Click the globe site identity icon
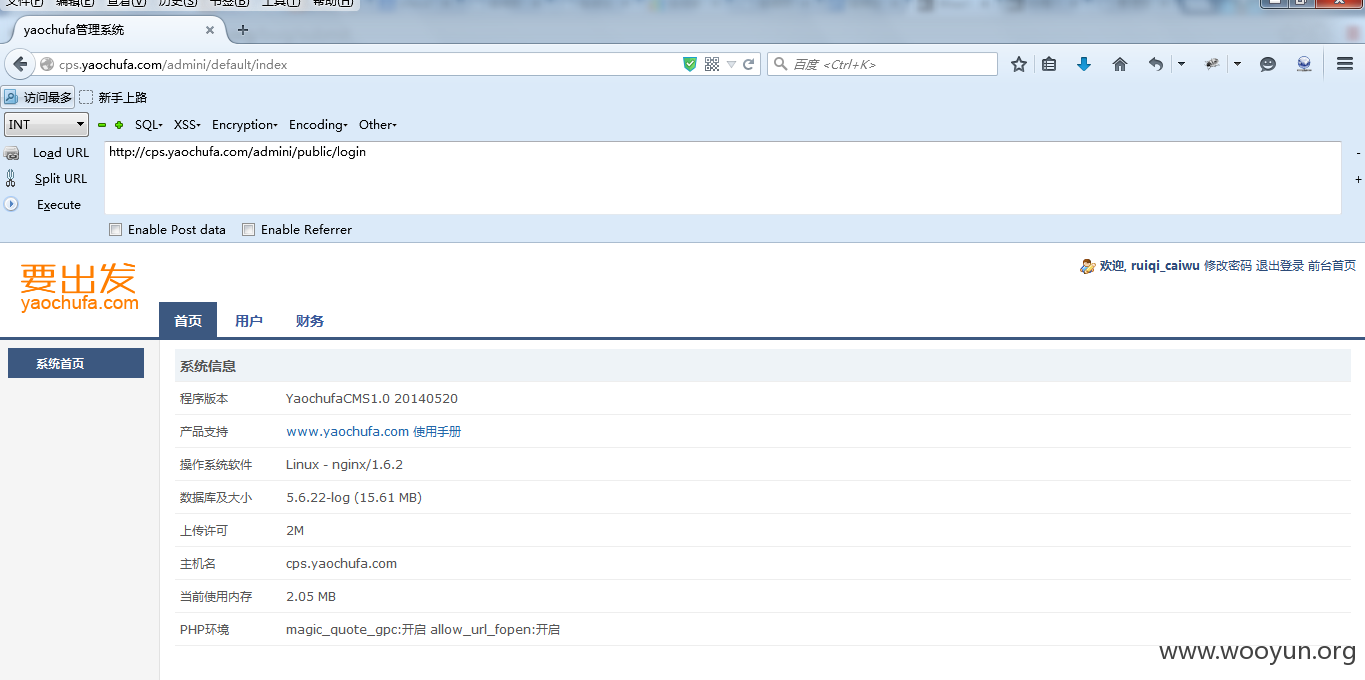1365x680 pixels. tap(47, 64)
